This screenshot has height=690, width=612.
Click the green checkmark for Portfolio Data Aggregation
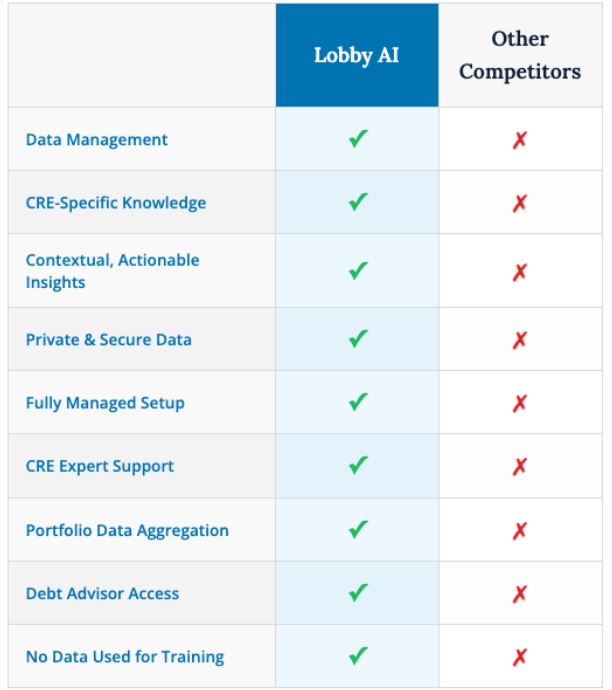coord(358,530)
